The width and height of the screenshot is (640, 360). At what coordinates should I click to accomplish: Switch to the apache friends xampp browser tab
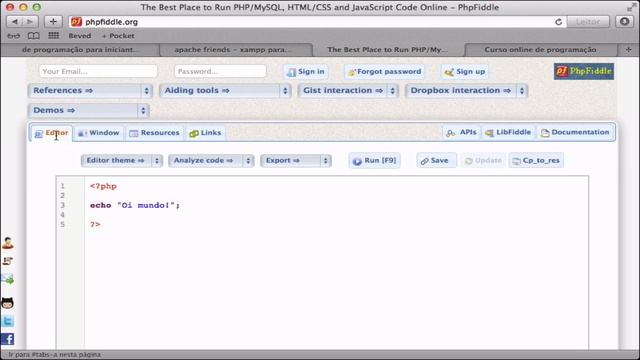(x=236, y=49)
